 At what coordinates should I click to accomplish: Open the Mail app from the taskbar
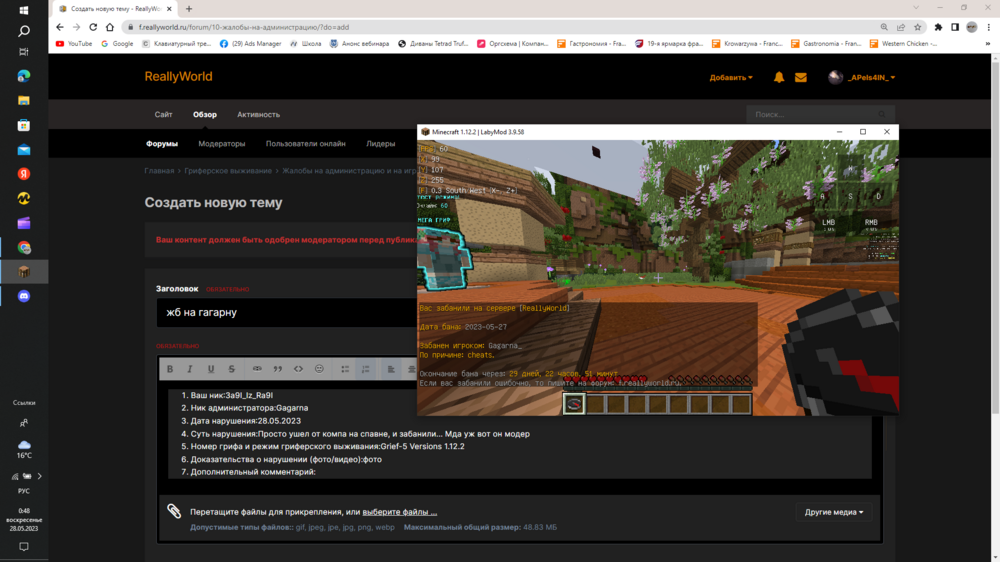[24, 150]
